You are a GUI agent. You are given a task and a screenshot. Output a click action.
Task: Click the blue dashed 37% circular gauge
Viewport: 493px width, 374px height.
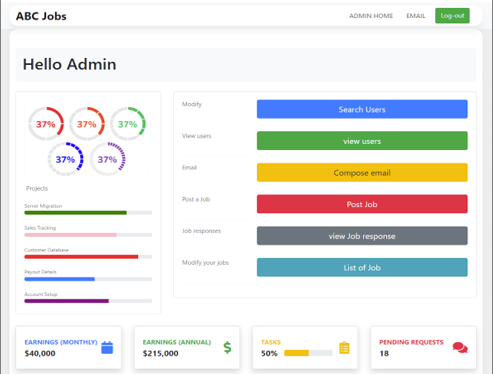point(65,159)
